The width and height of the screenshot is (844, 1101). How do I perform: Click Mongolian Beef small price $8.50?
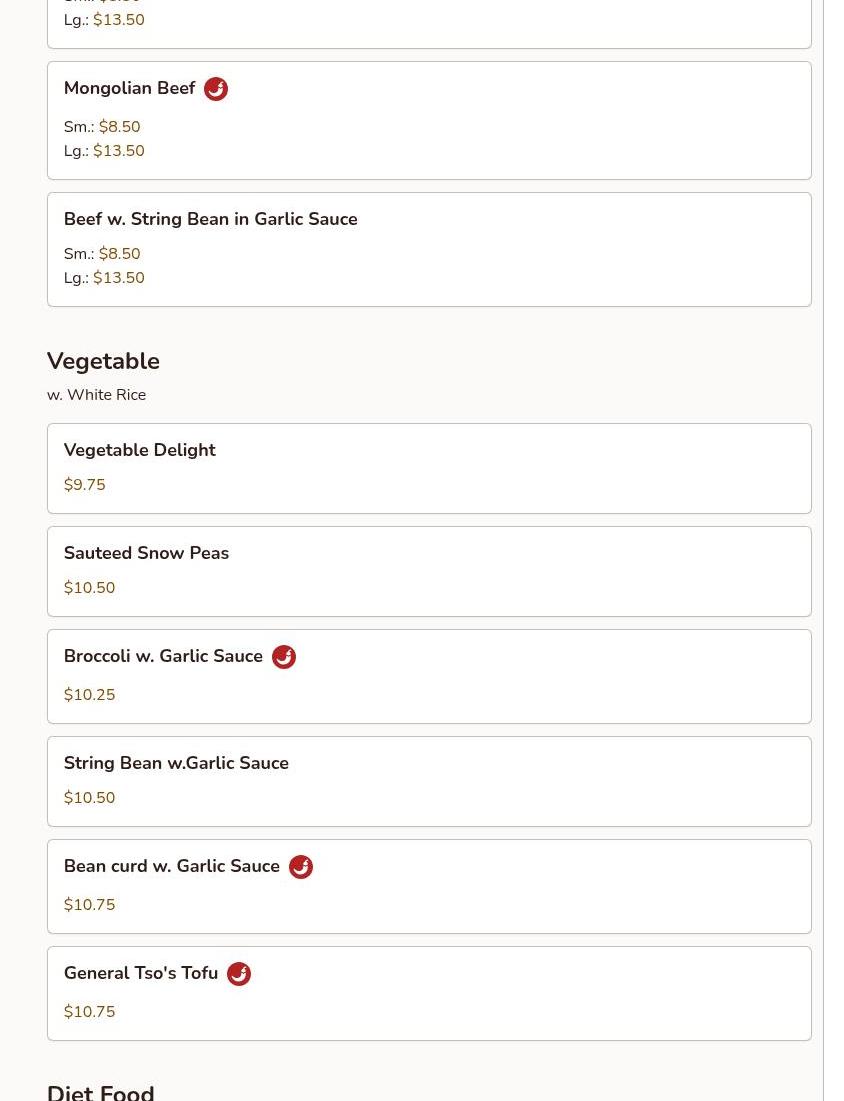tap(119, 127)
